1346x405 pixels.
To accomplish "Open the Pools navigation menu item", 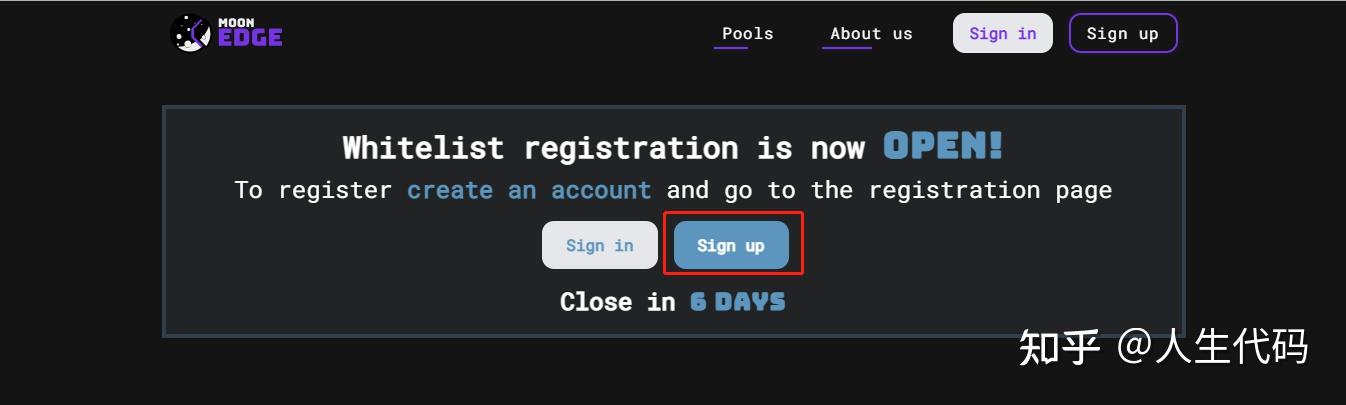I will click(748, 33).
